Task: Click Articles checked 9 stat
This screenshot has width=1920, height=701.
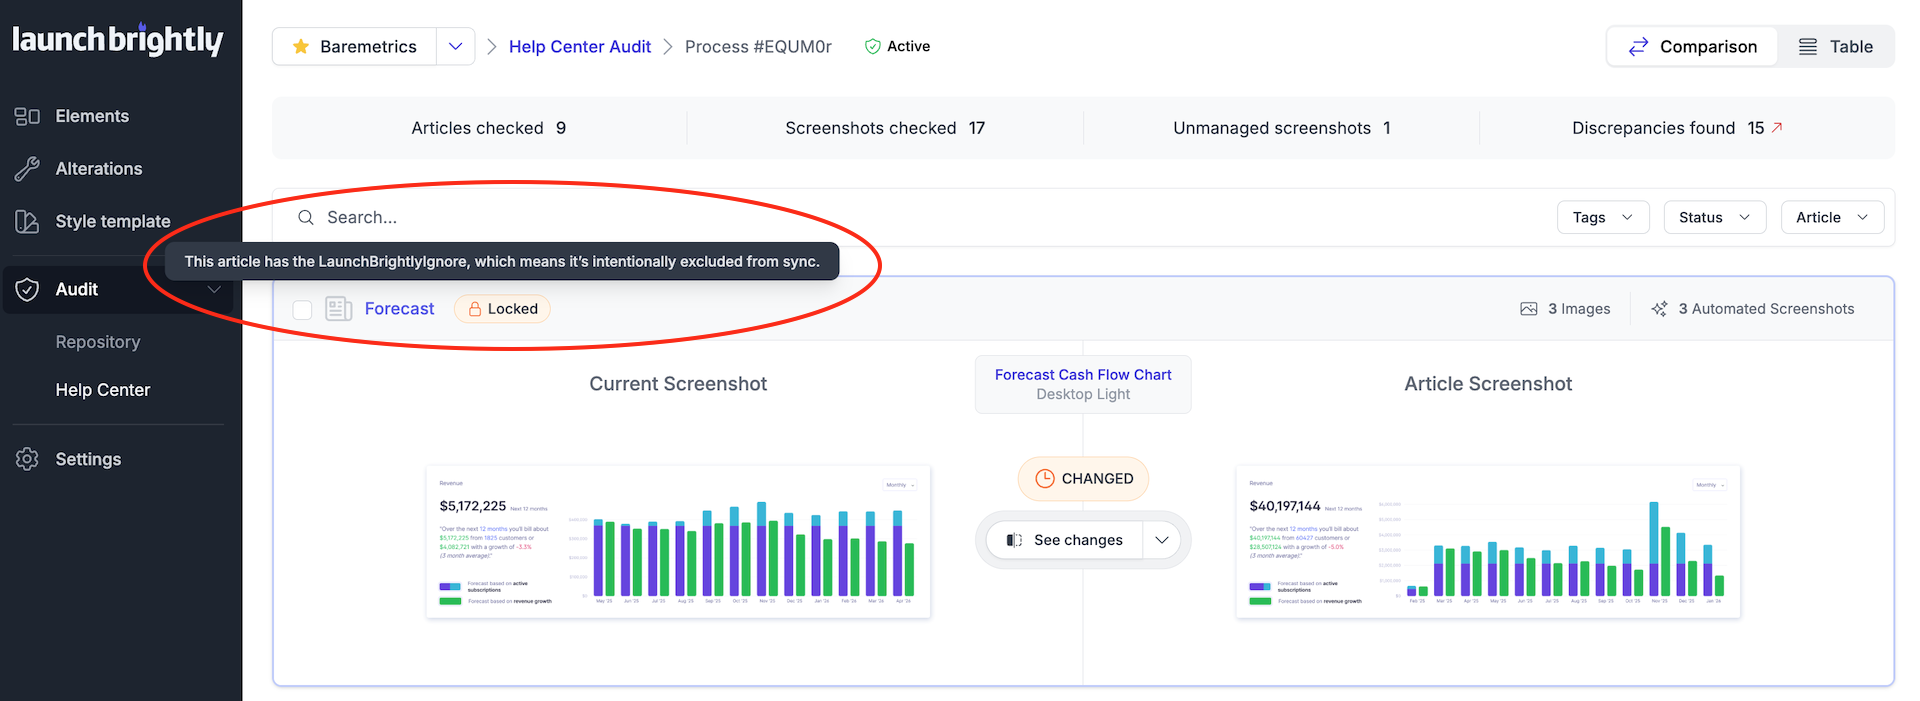Action: pyautogui.click(x=489, y=128)
